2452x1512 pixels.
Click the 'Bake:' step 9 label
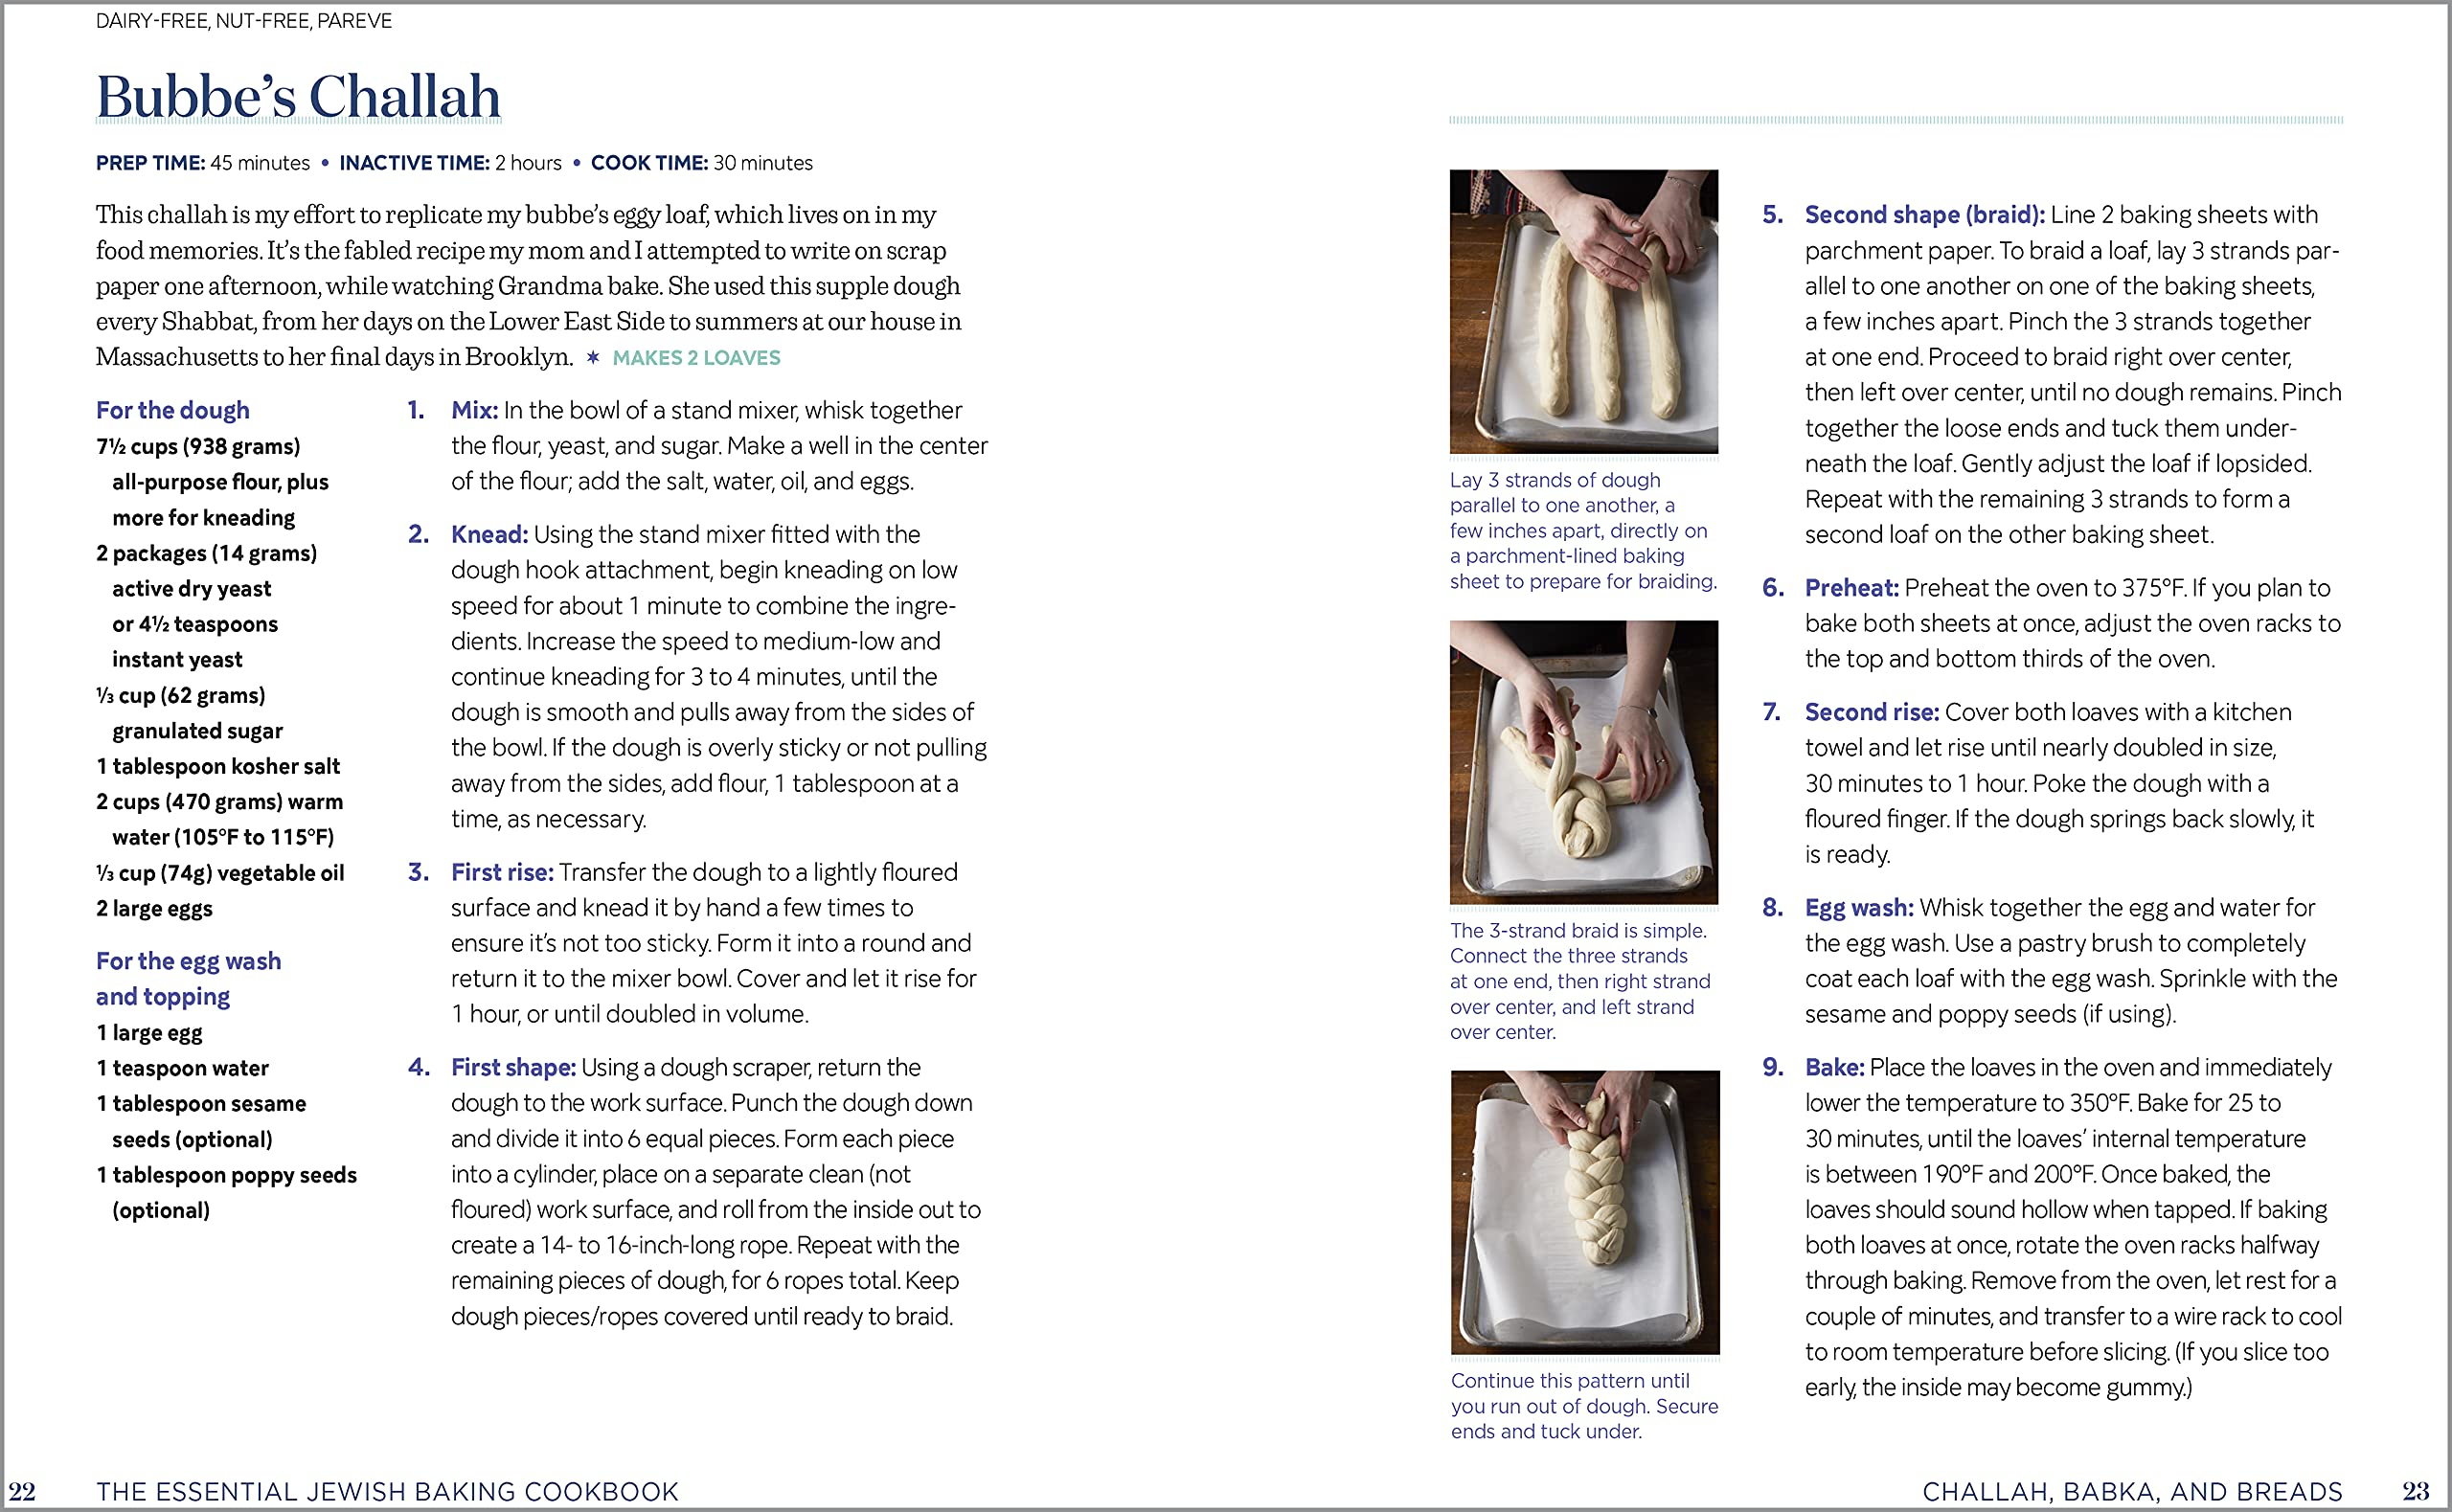click(1834, 1067)
